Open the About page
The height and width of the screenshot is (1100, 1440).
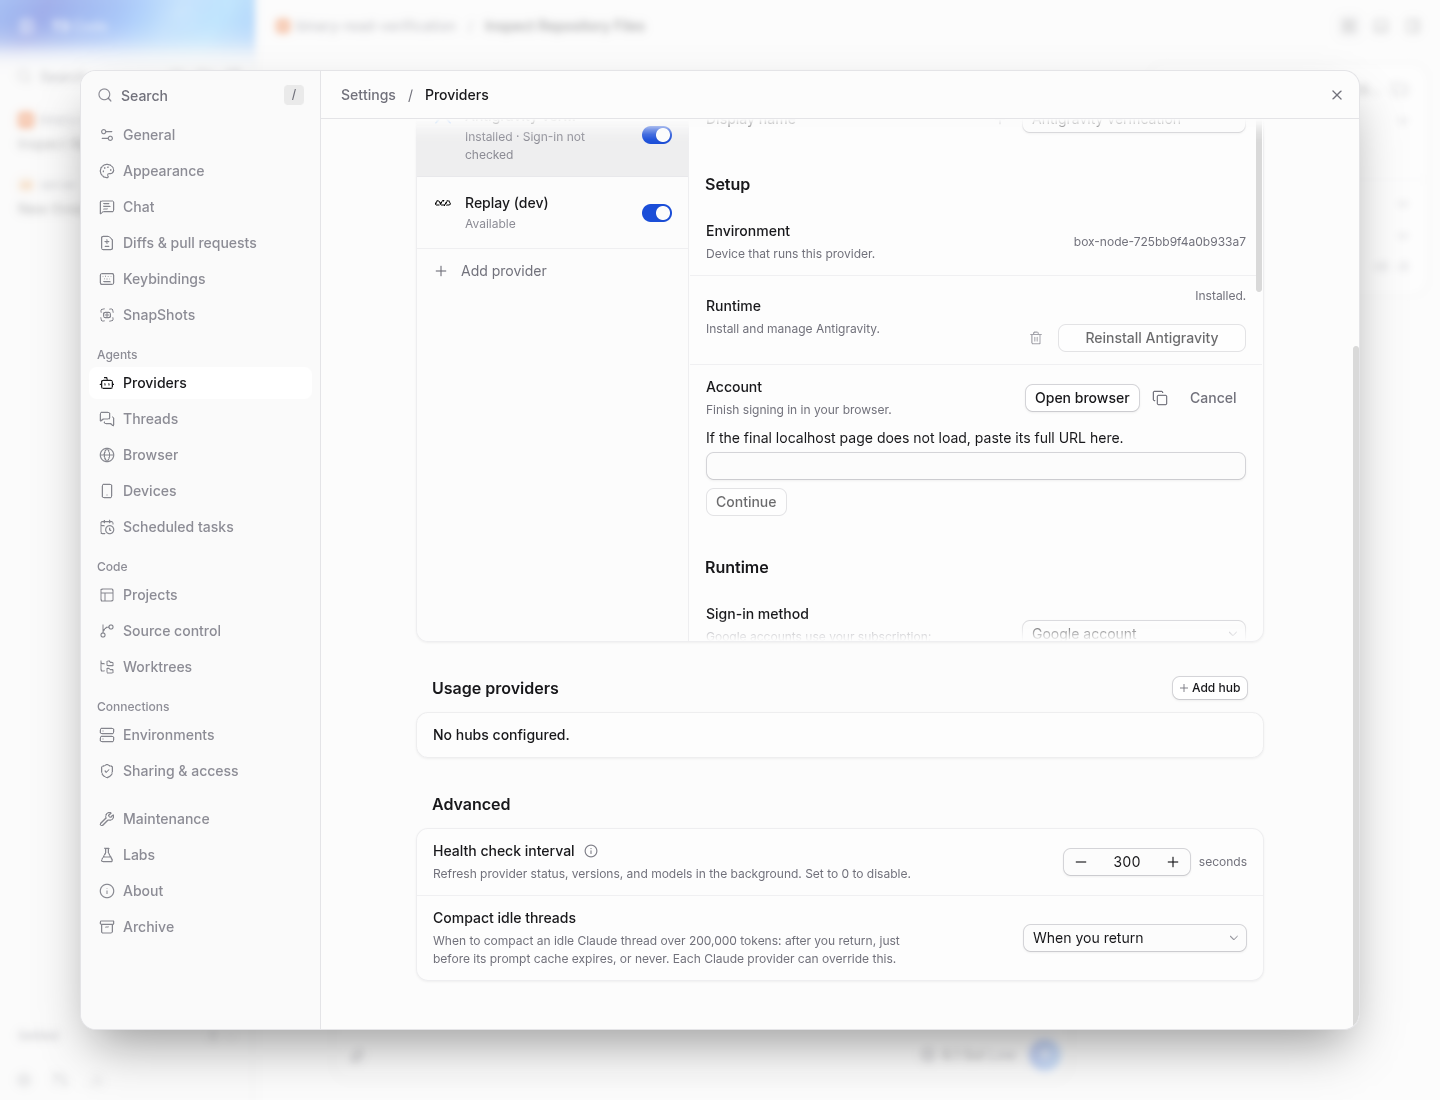[200, 891]
